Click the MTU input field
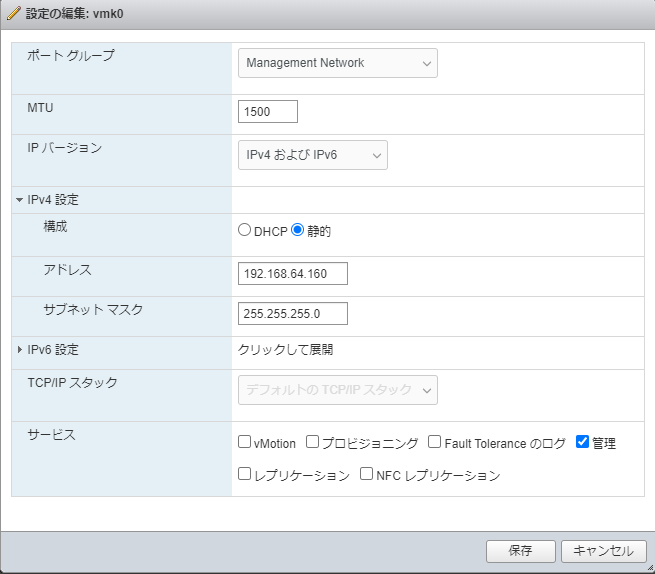 point(268,112)
